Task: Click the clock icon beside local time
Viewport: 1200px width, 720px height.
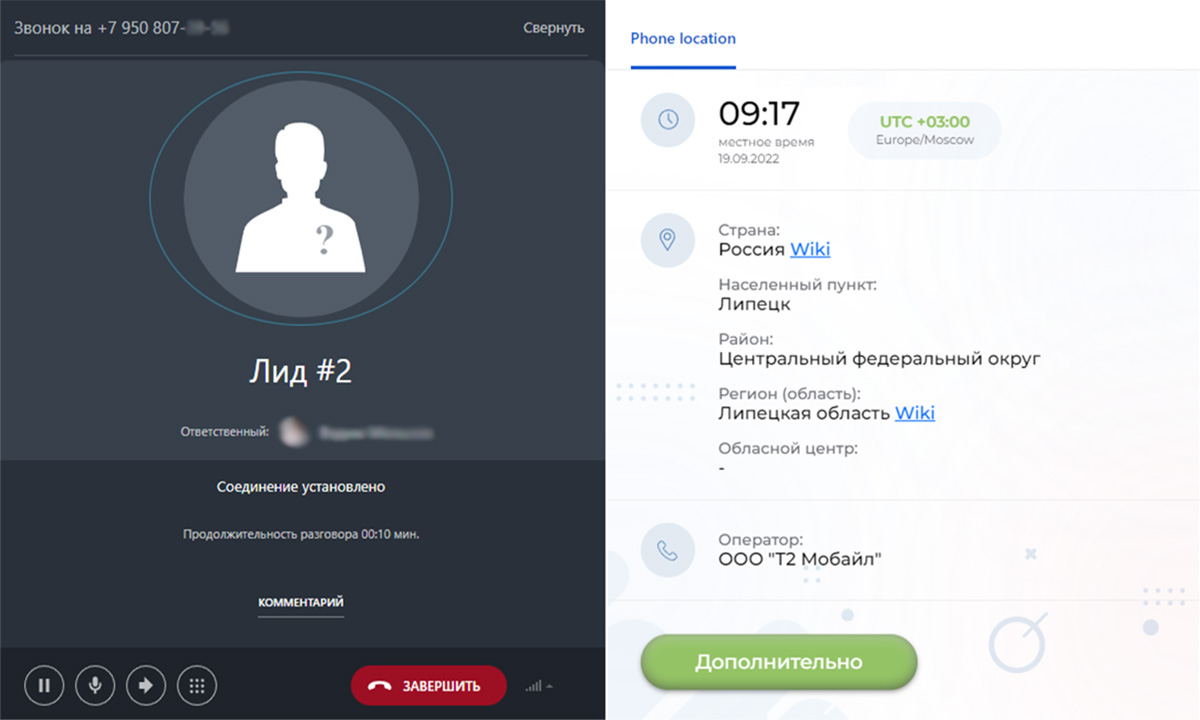Action: tap(668, 120)
